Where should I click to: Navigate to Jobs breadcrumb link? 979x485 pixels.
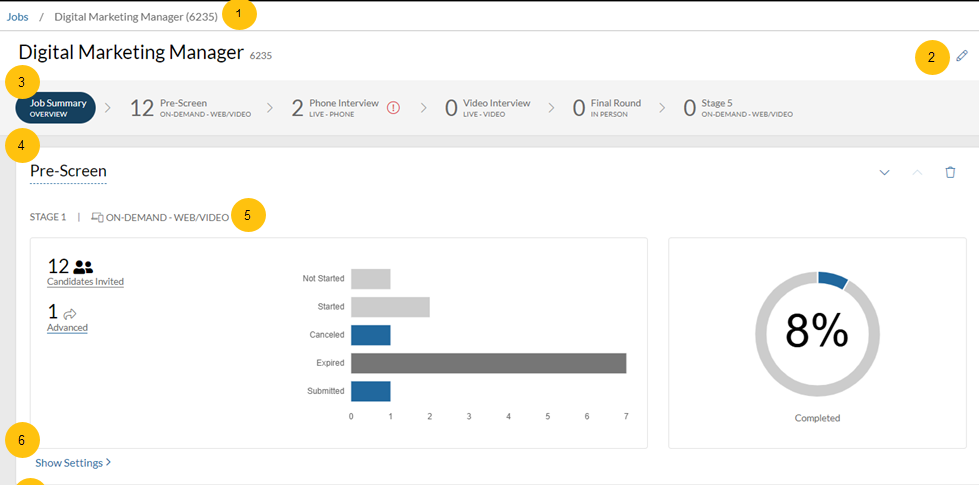coord(17,17)
